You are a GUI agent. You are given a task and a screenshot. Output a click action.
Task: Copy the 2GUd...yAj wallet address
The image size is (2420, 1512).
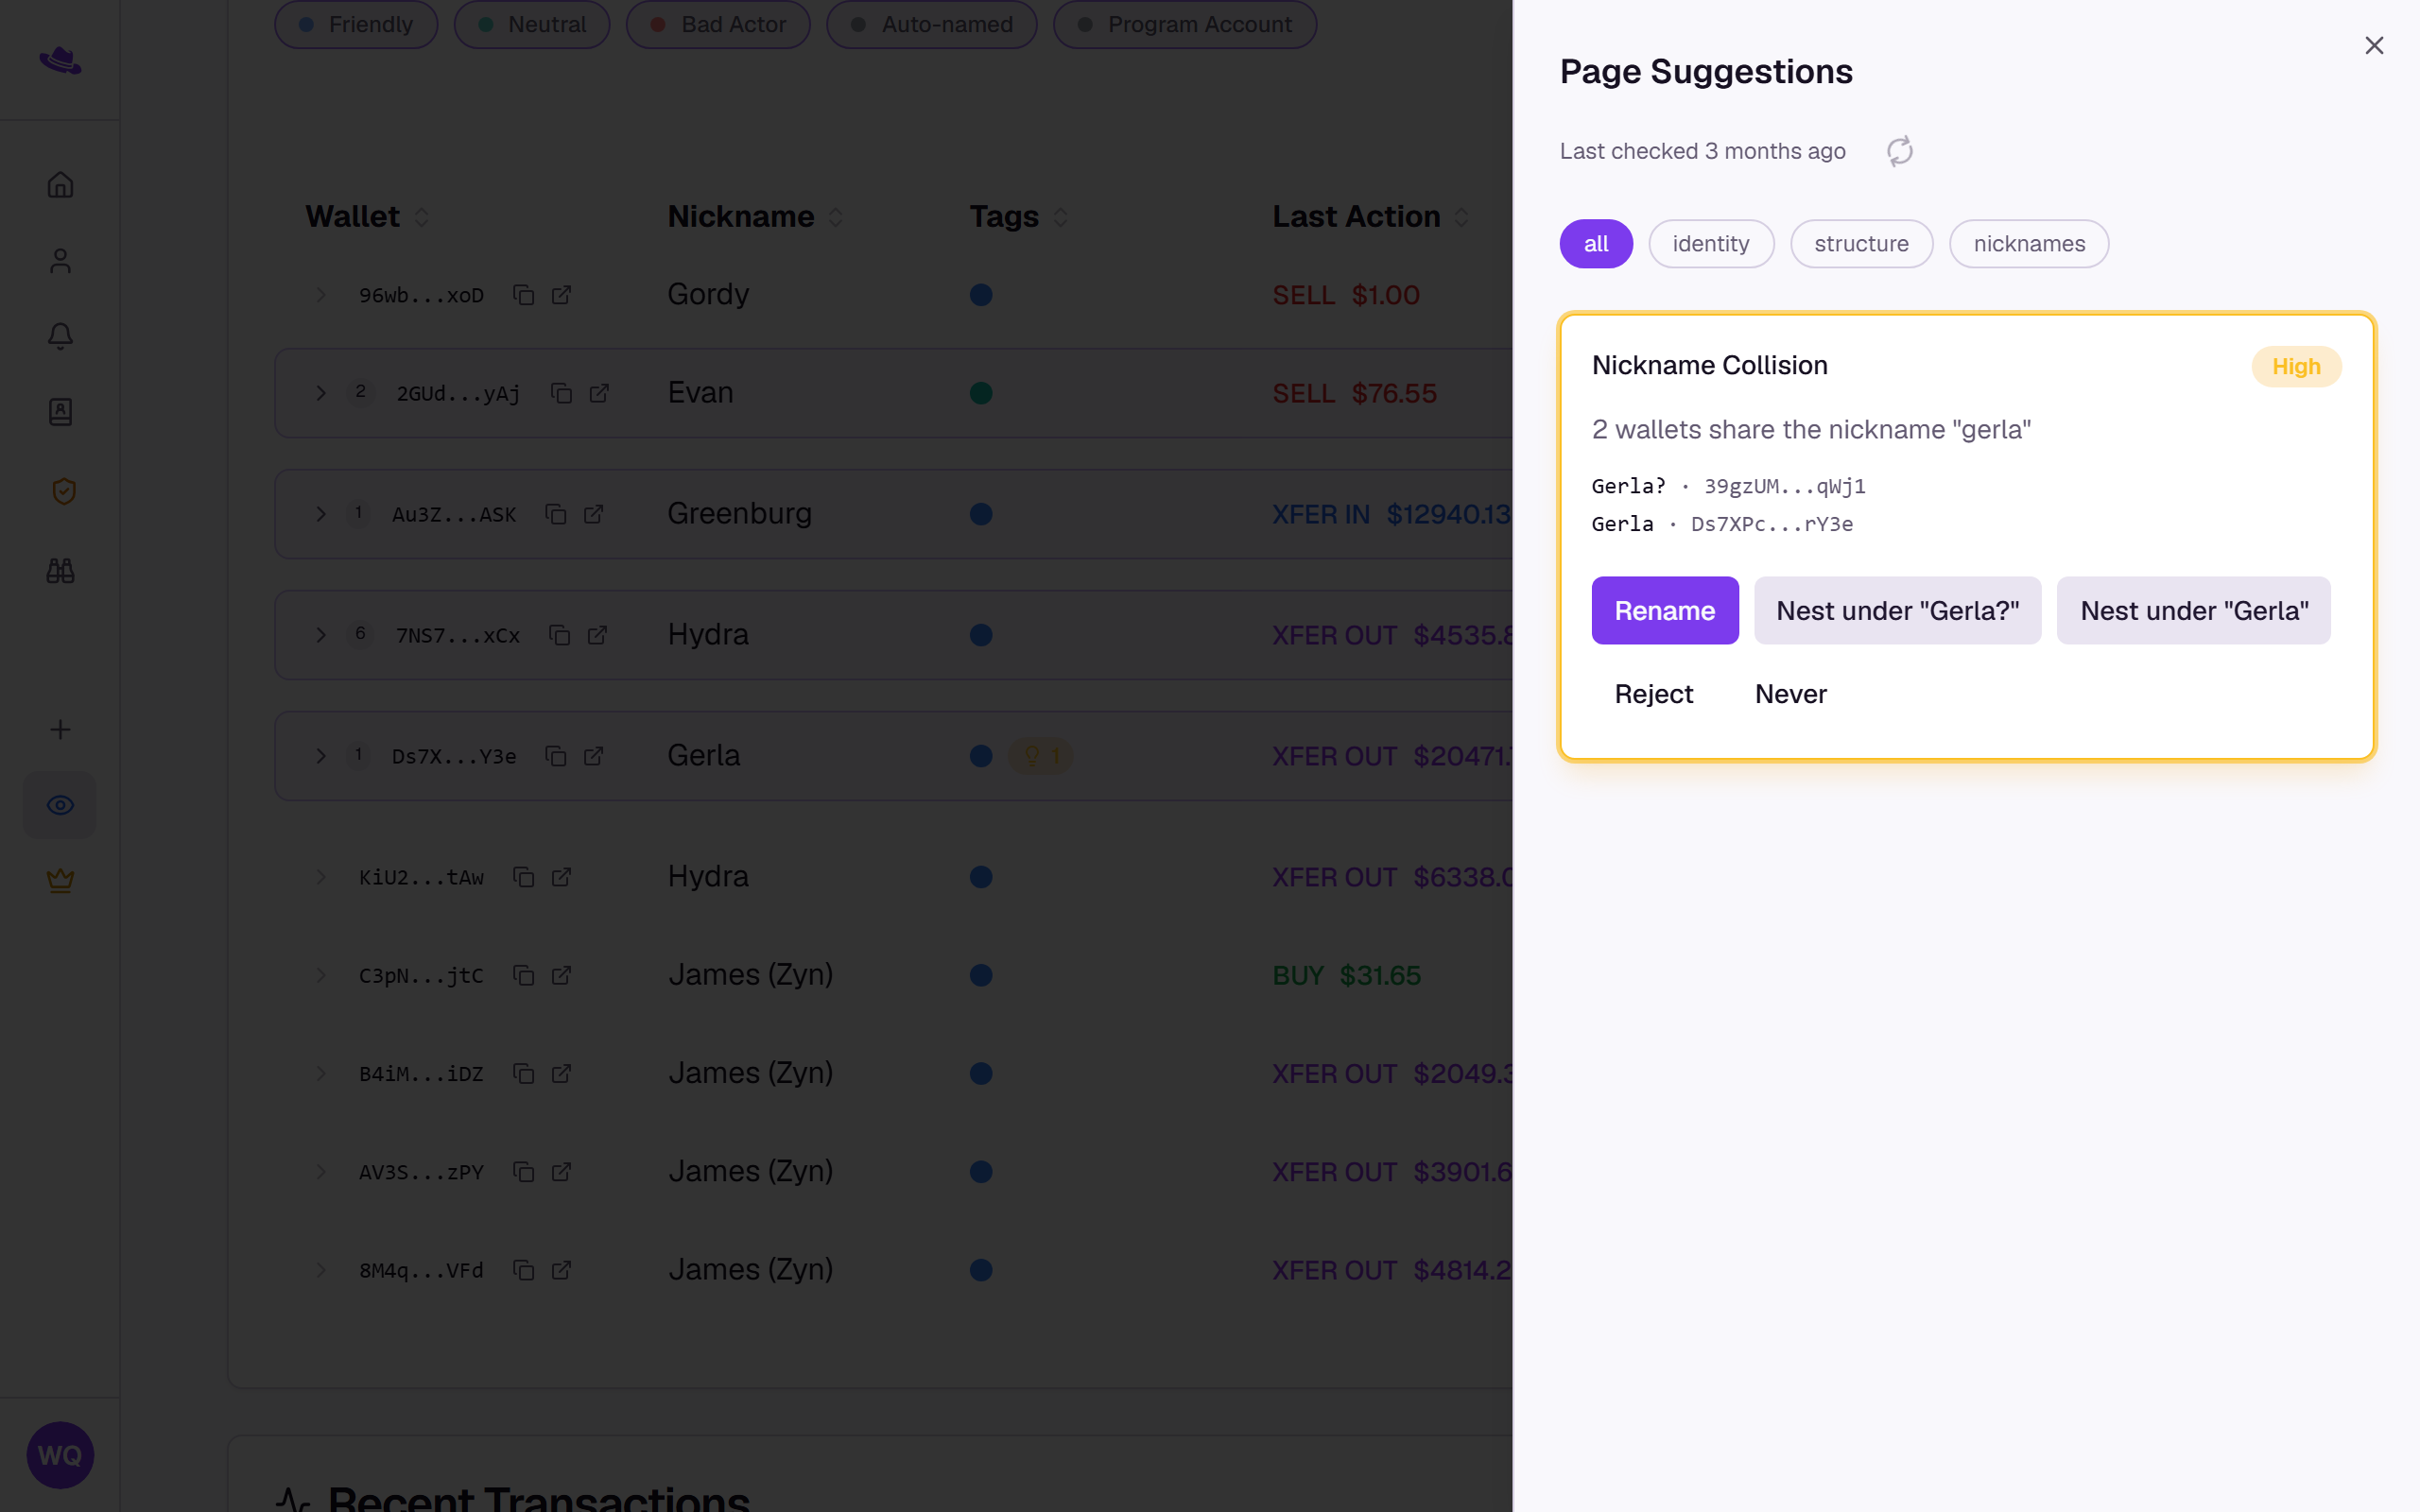(x=561, y=393)
